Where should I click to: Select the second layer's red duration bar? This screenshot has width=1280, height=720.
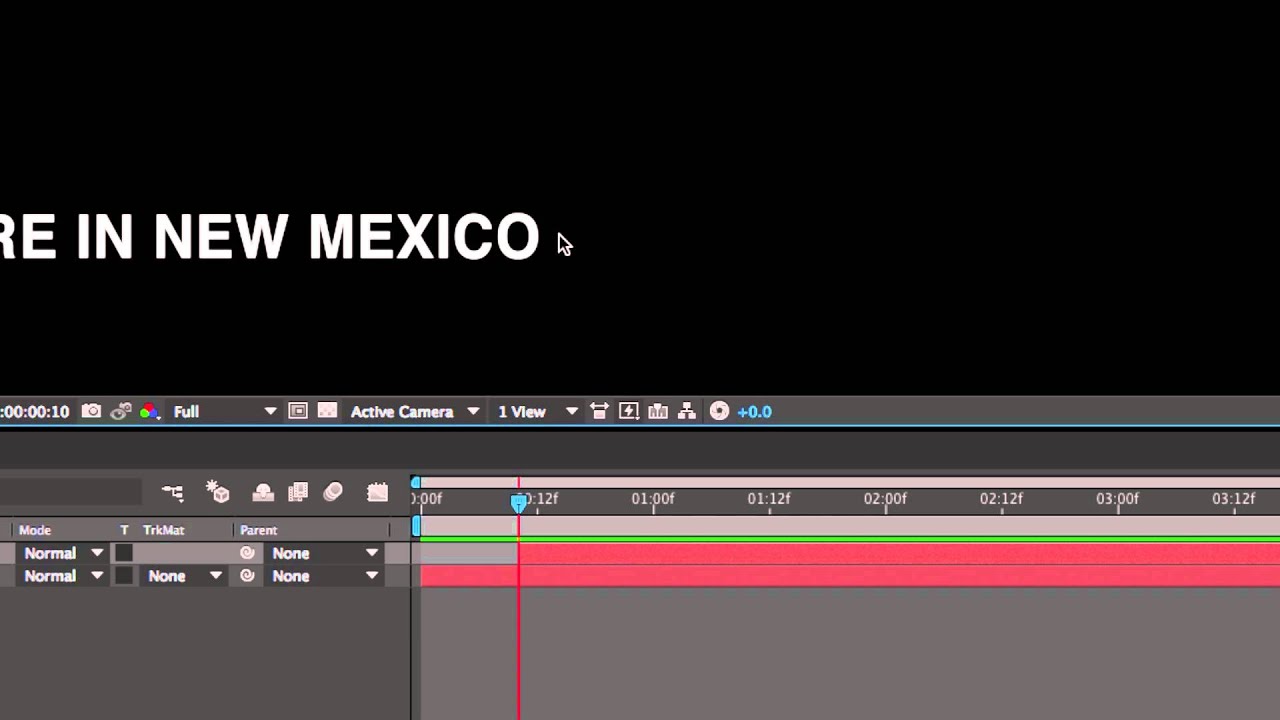[x=850, y=576]
